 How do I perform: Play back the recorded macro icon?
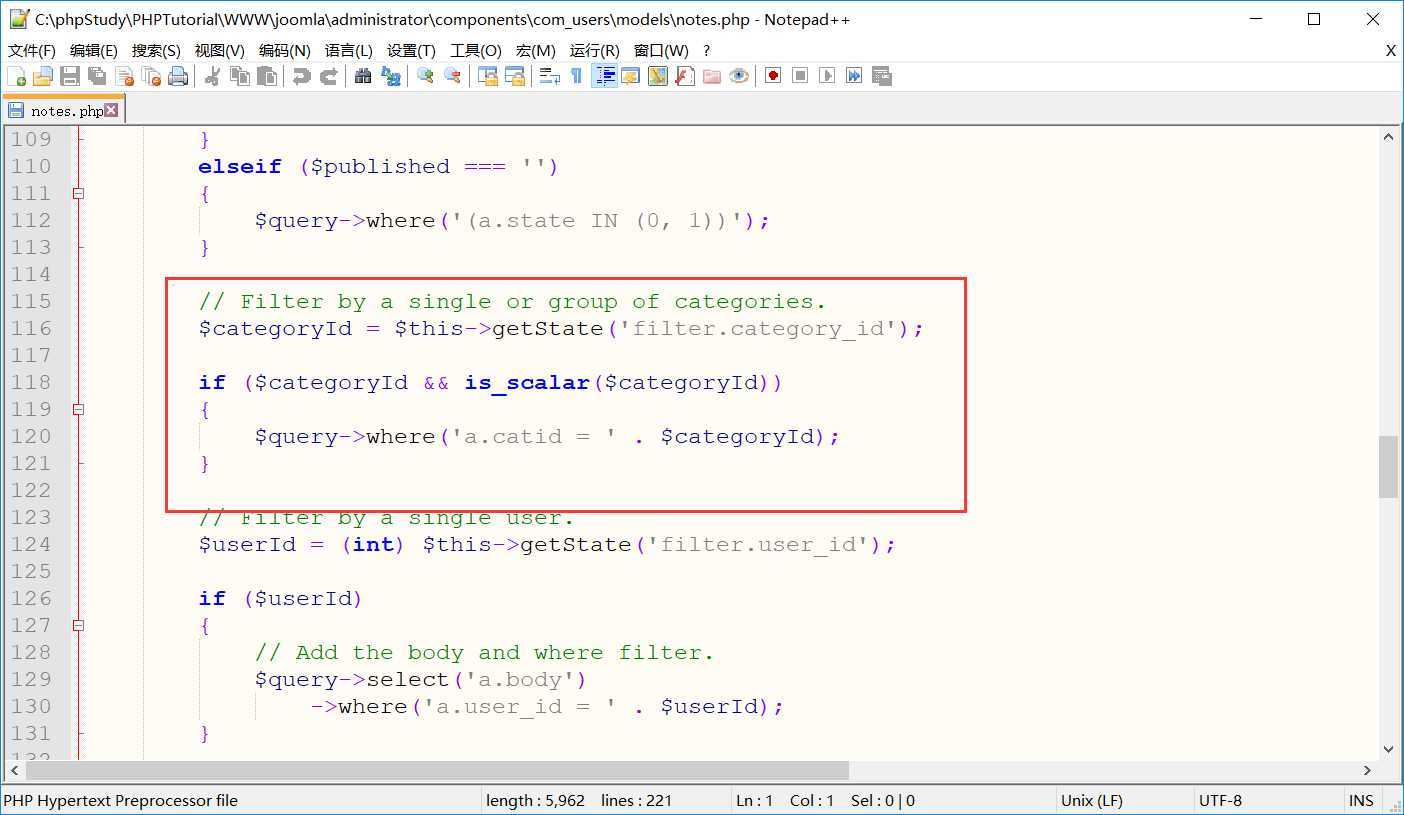827,76
